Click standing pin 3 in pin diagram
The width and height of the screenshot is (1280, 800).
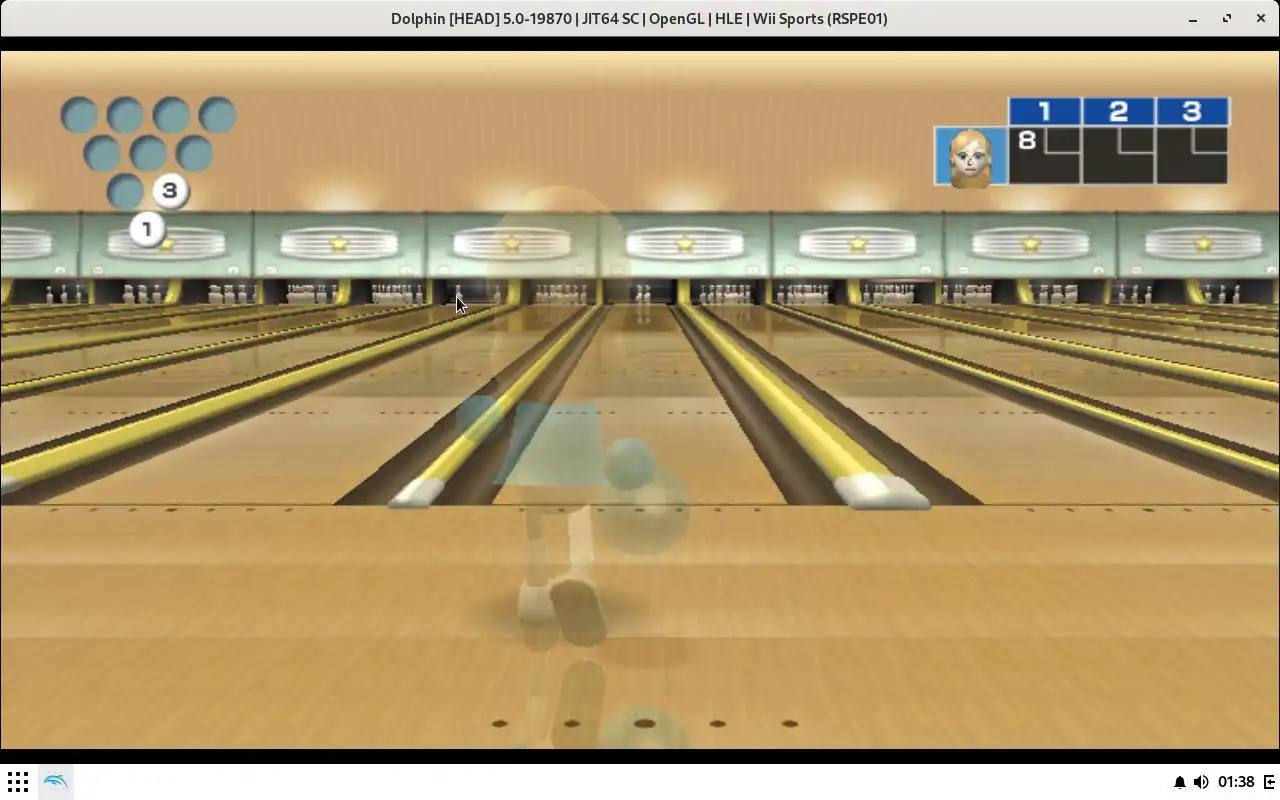[170, 190]
